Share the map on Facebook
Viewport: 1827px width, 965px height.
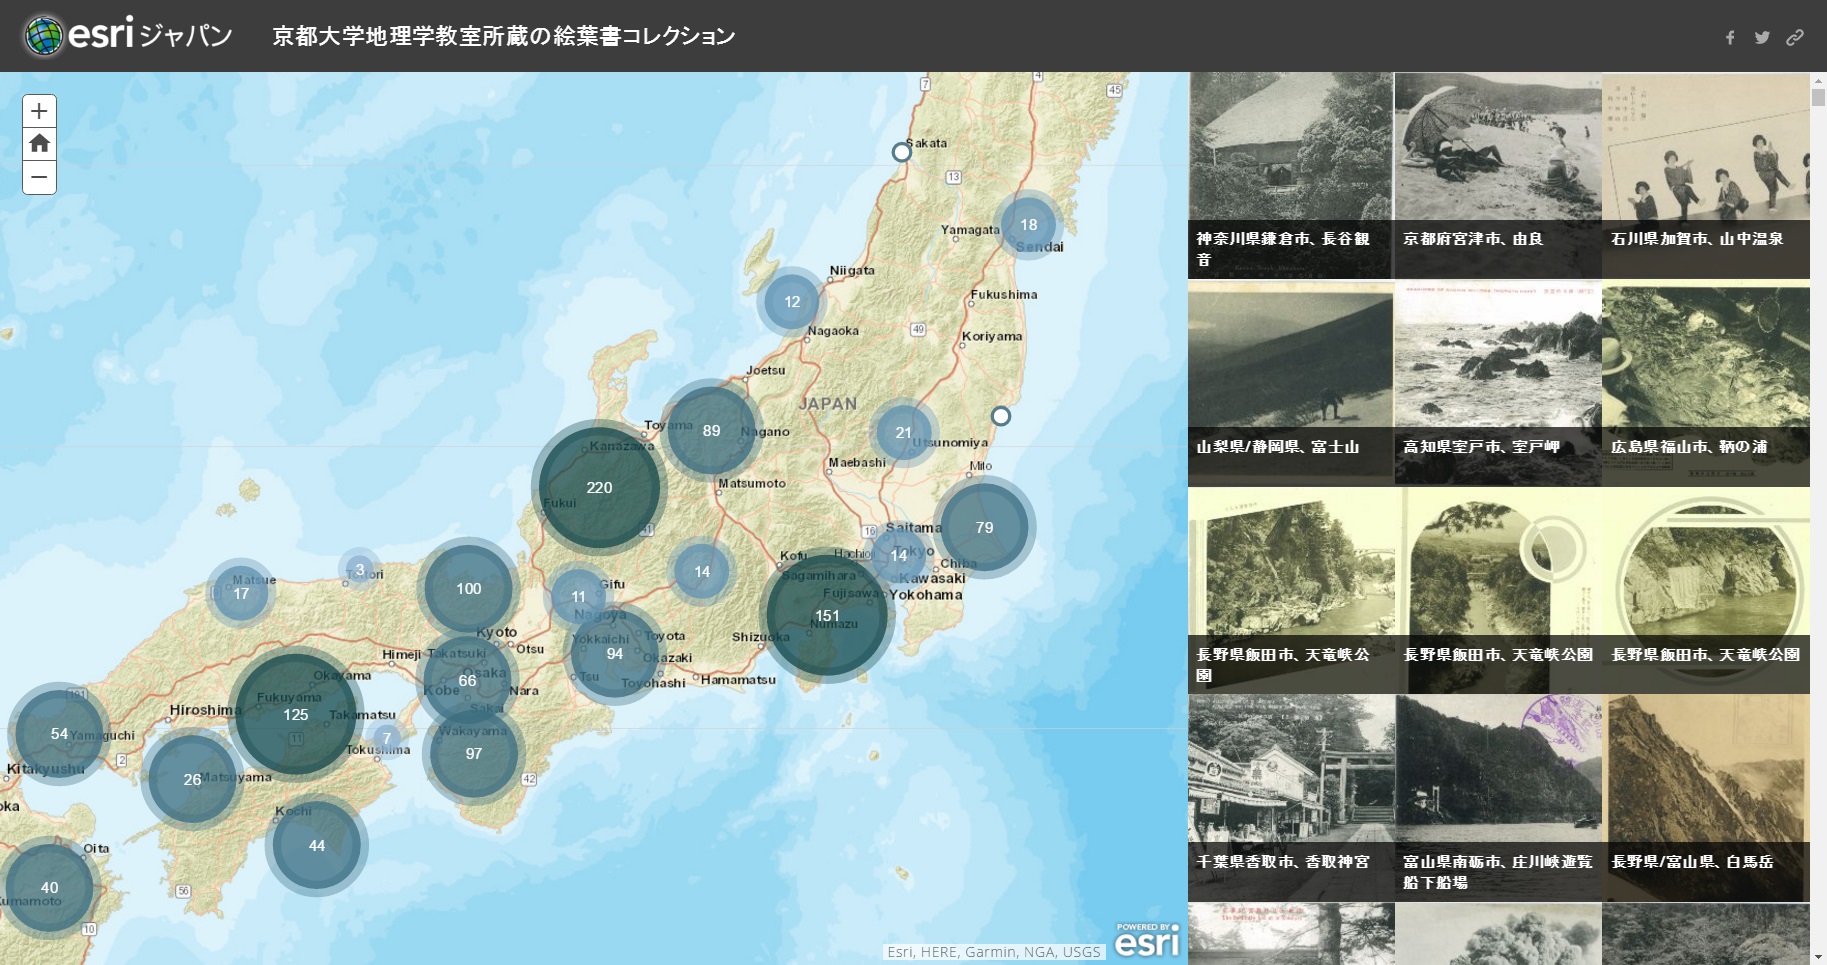tap(1730, 36)
